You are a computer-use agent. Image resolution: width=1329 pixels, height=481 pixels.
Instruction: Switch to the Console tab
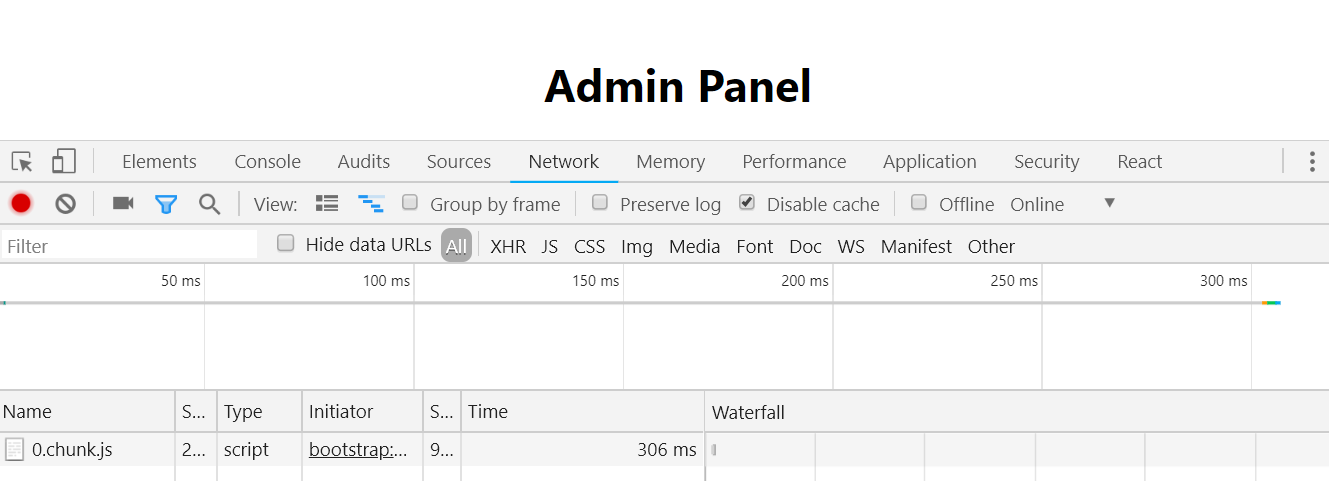[267, 162]
